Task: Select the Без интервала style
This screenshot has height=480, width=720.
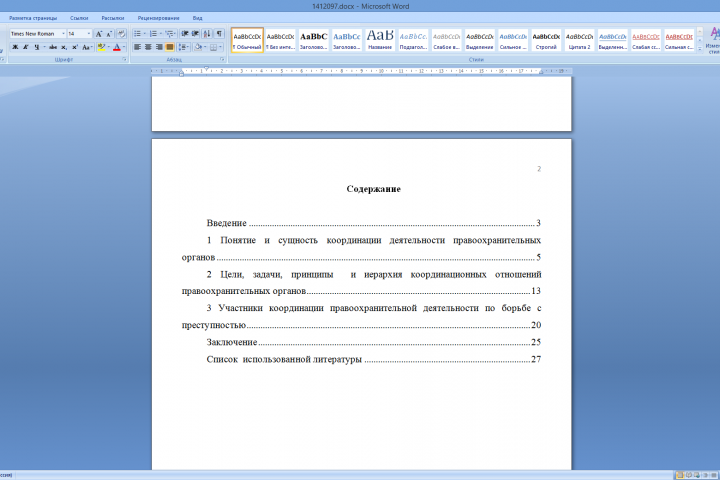Action: (280, 40)
